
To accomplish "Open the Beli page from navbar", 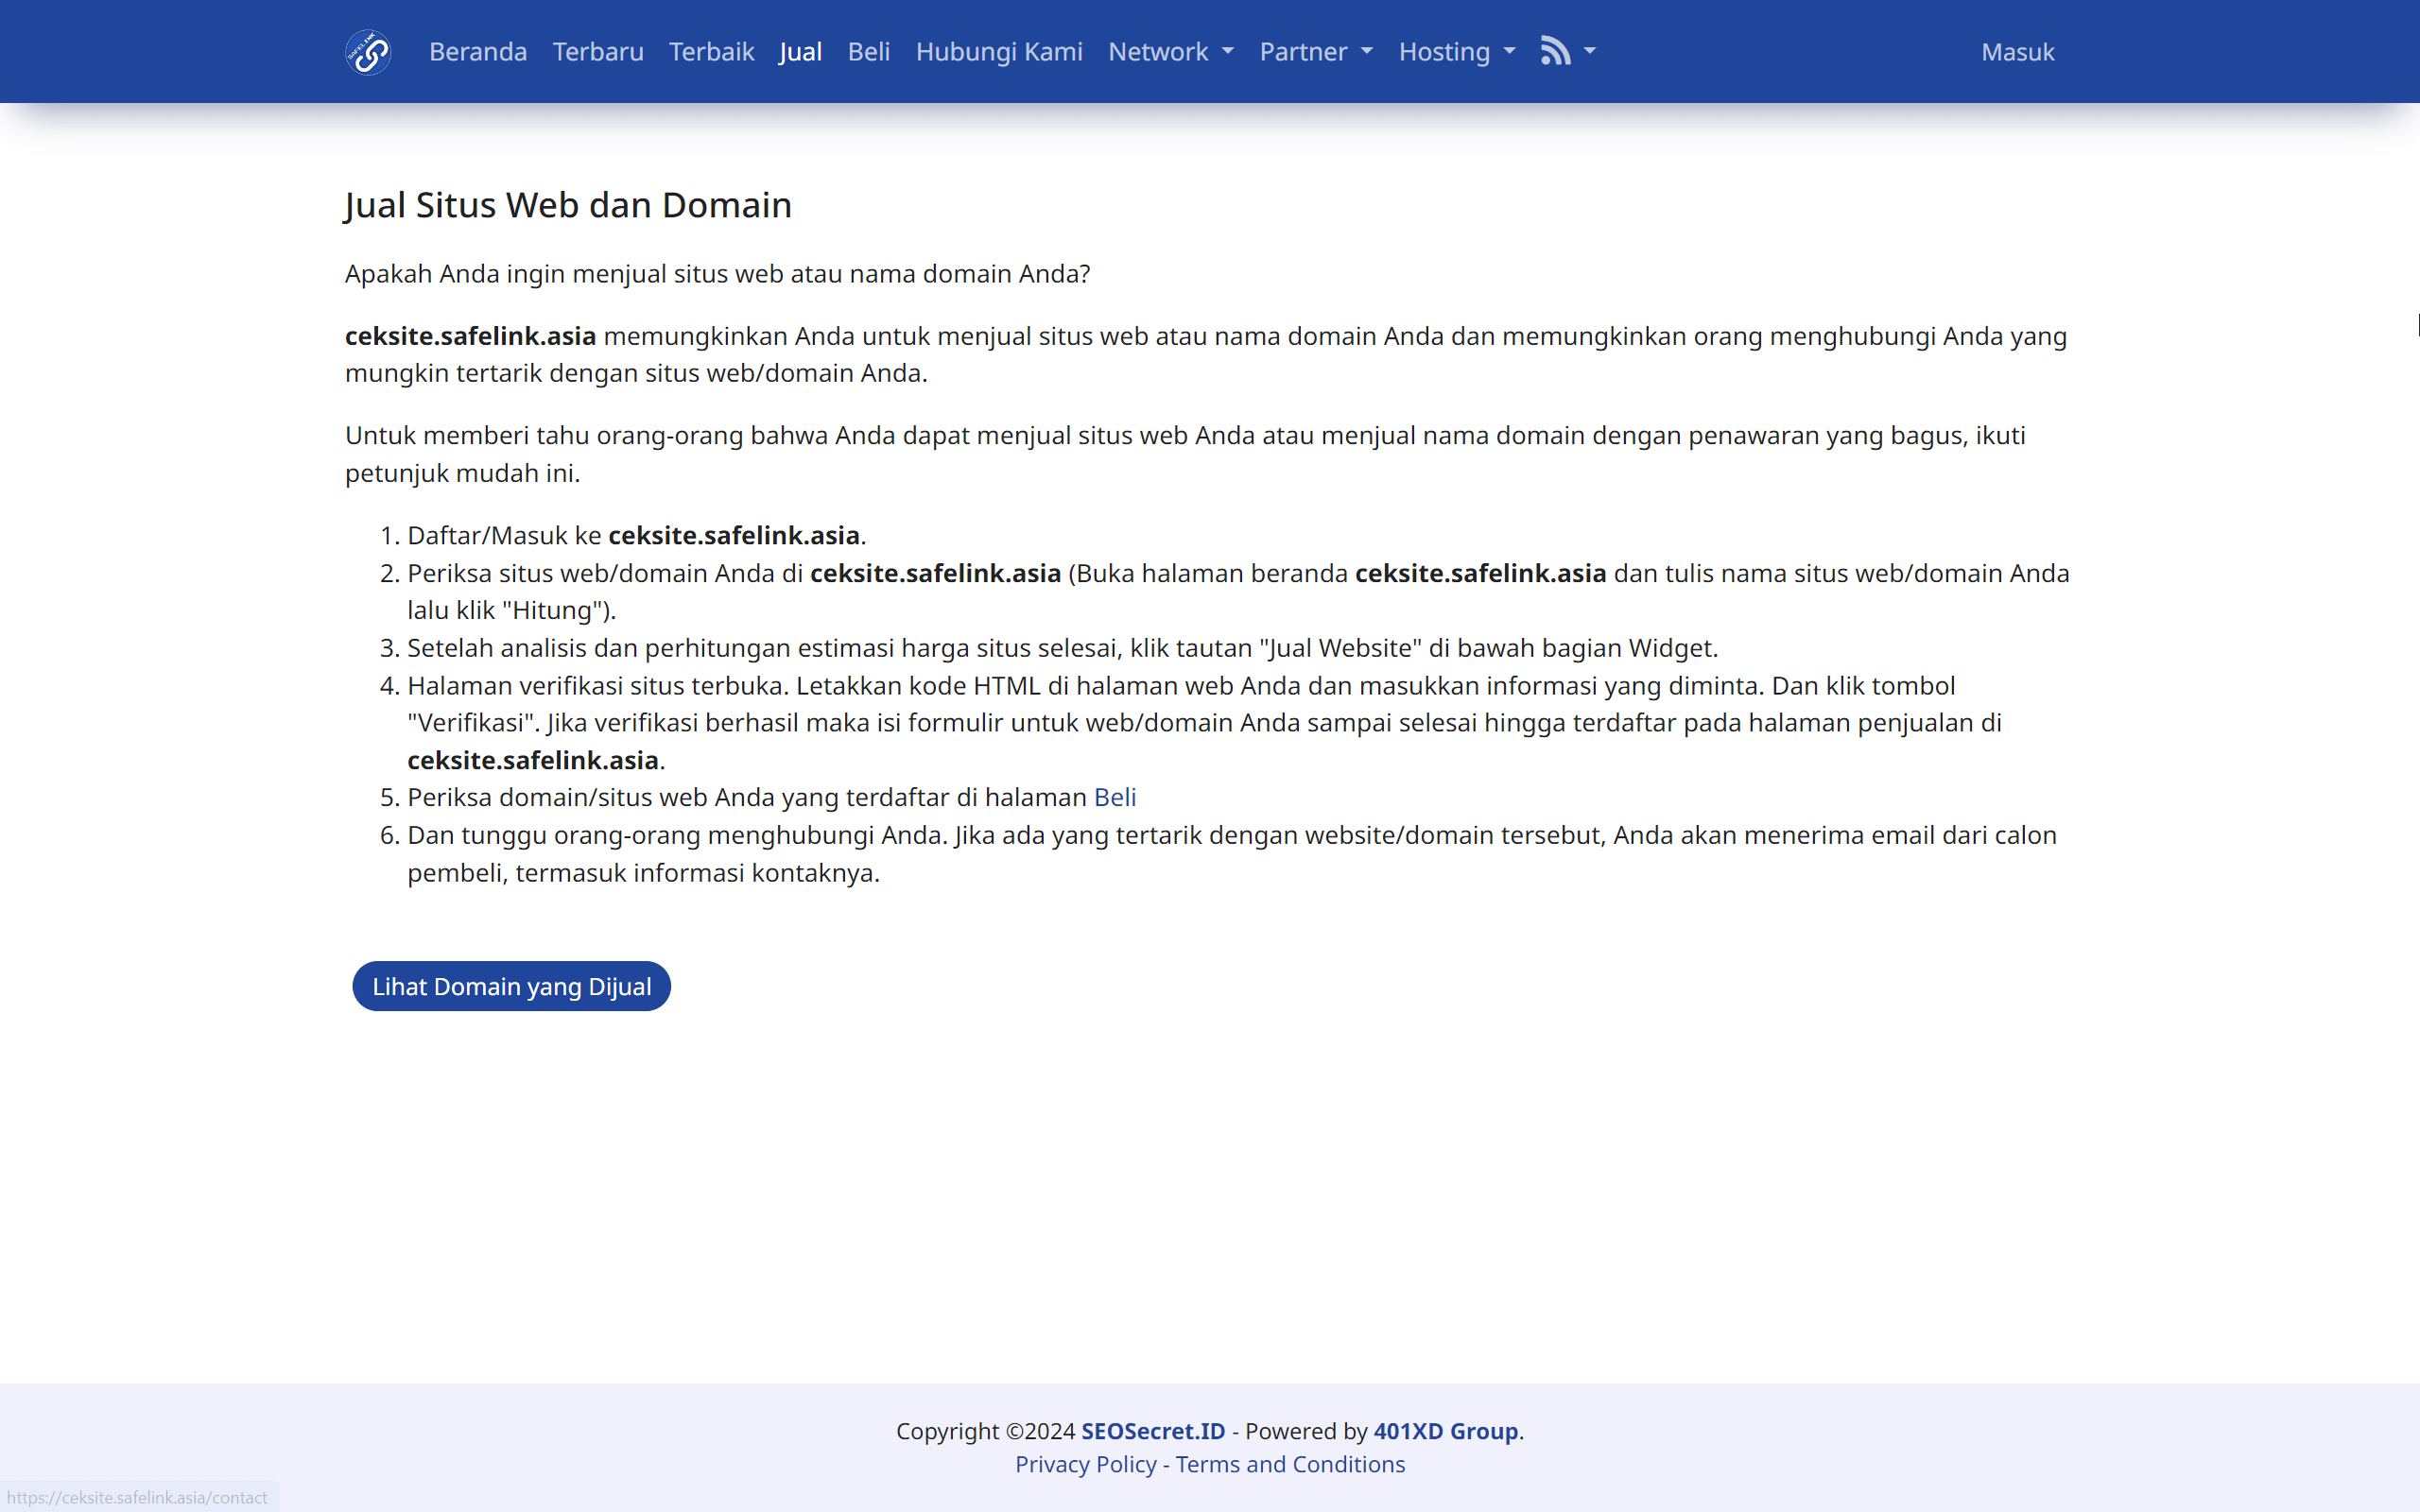I will (x=868, y=51).
